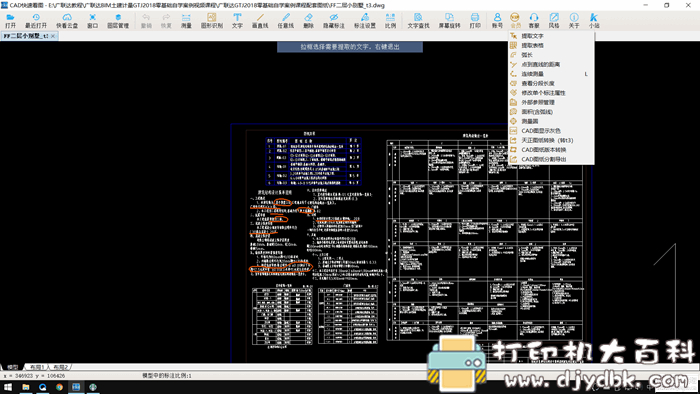The image size is (700, 394).
Task: Select the 弧长 arc length menu item
Action: click(551, 55)
